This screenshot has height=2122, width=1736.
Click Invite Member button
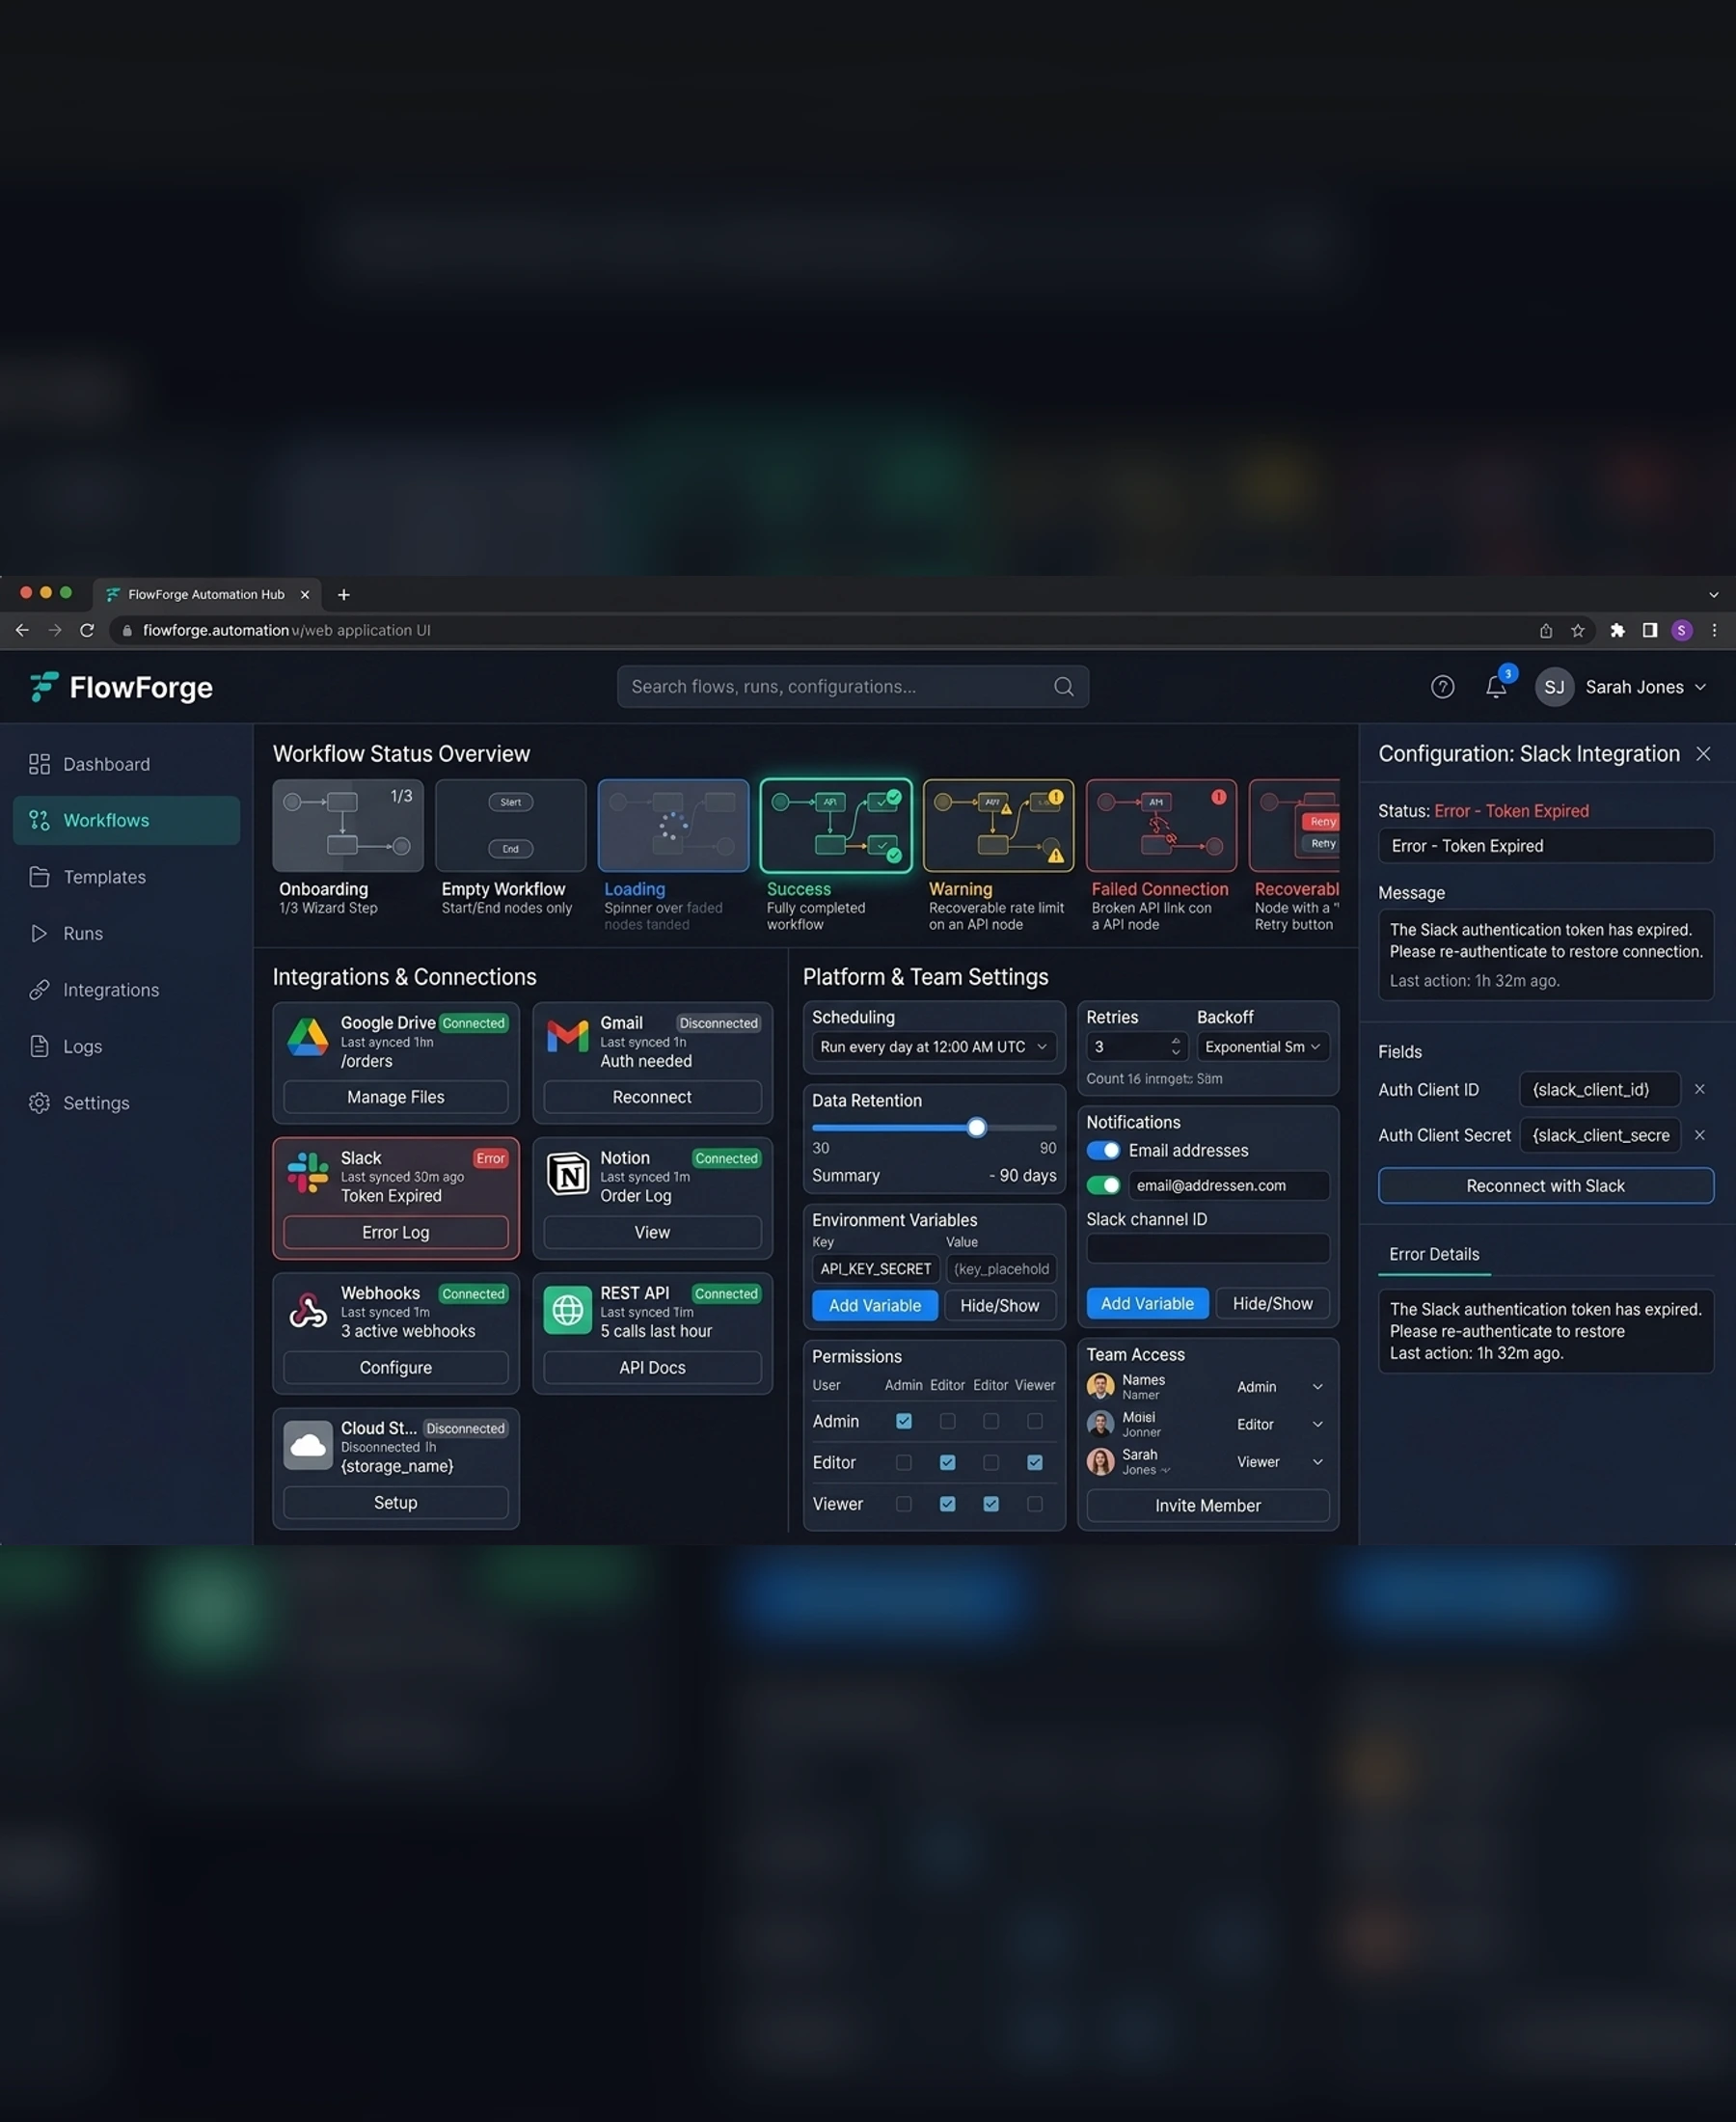1208,1506
